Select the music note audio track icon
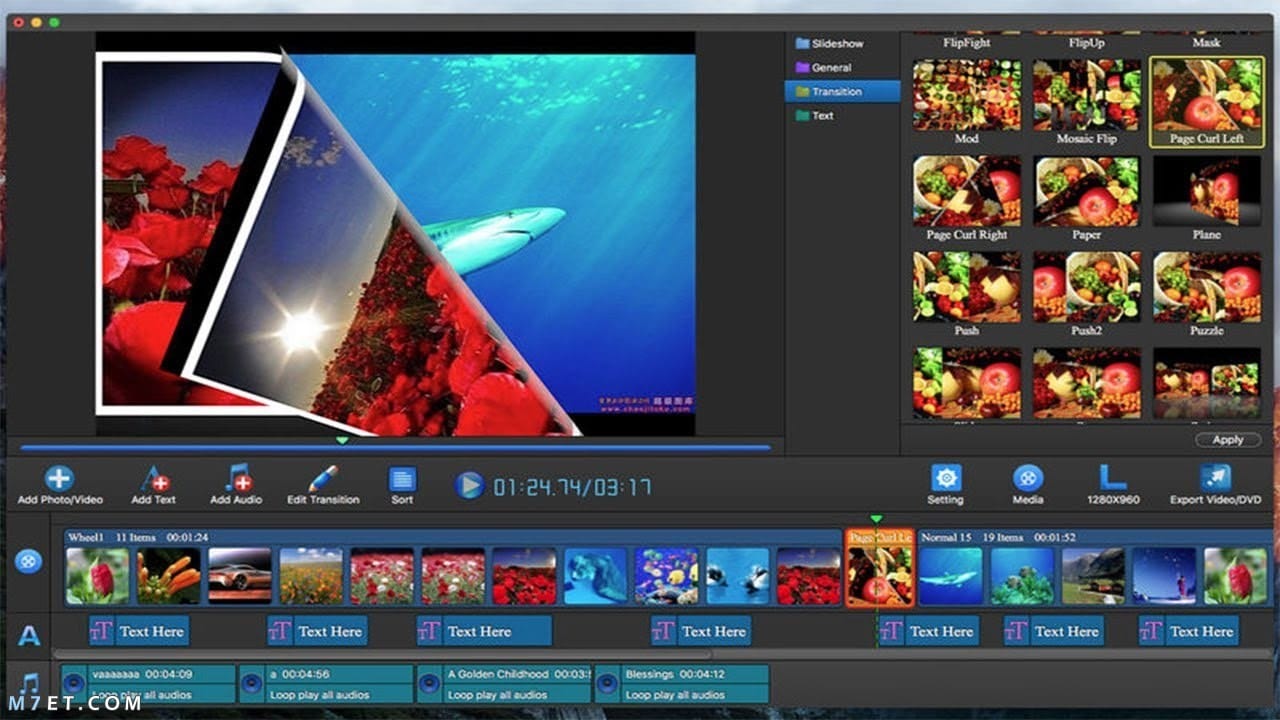 pyautogui.click(x=30, y=685)
